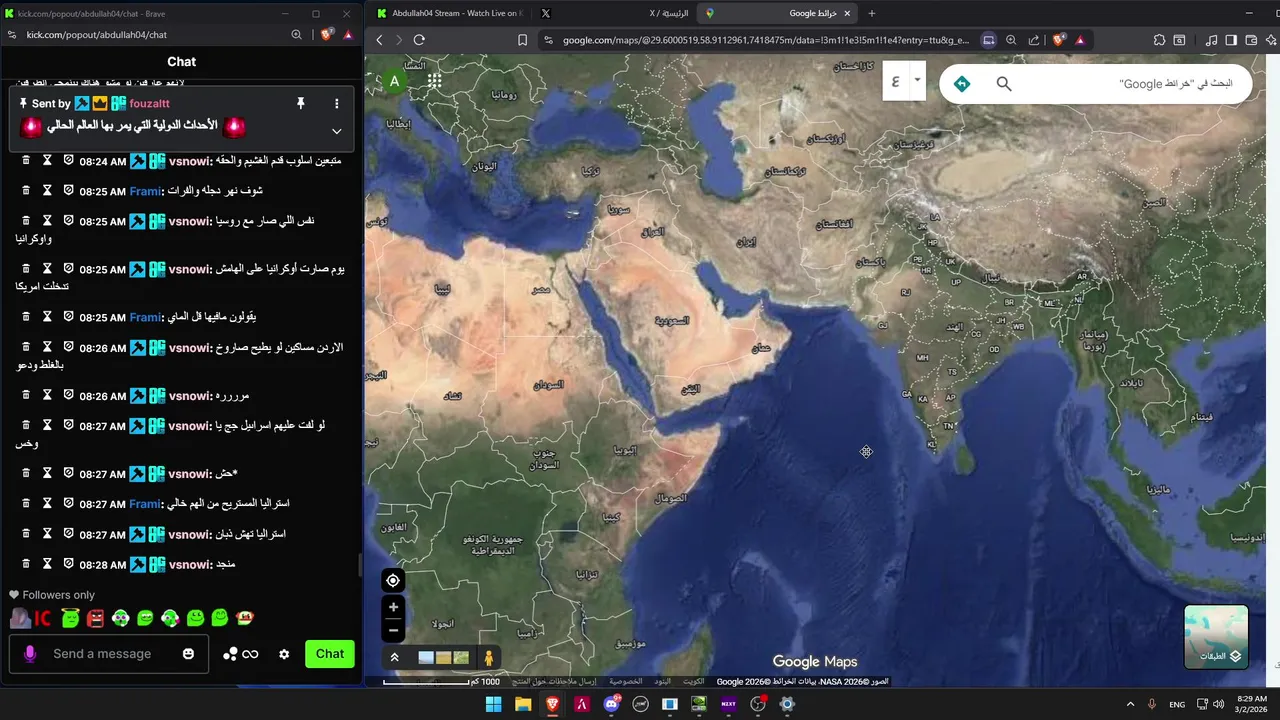Viewport: 1280px width, 720px height.
Task: Ban user with shield icon on 08:28 AM message
Action: tap(68, 564)
